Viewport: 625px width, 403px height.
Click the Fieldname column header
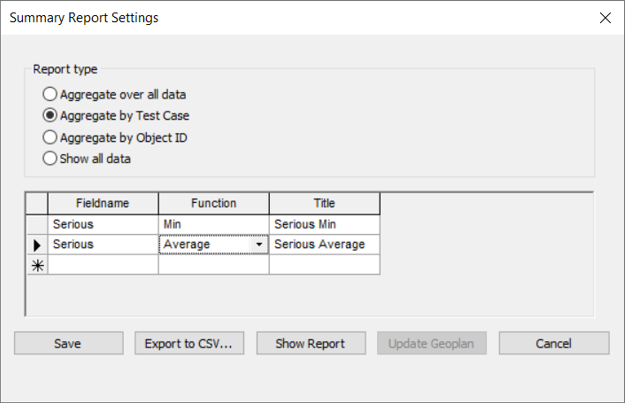[103, 203]
